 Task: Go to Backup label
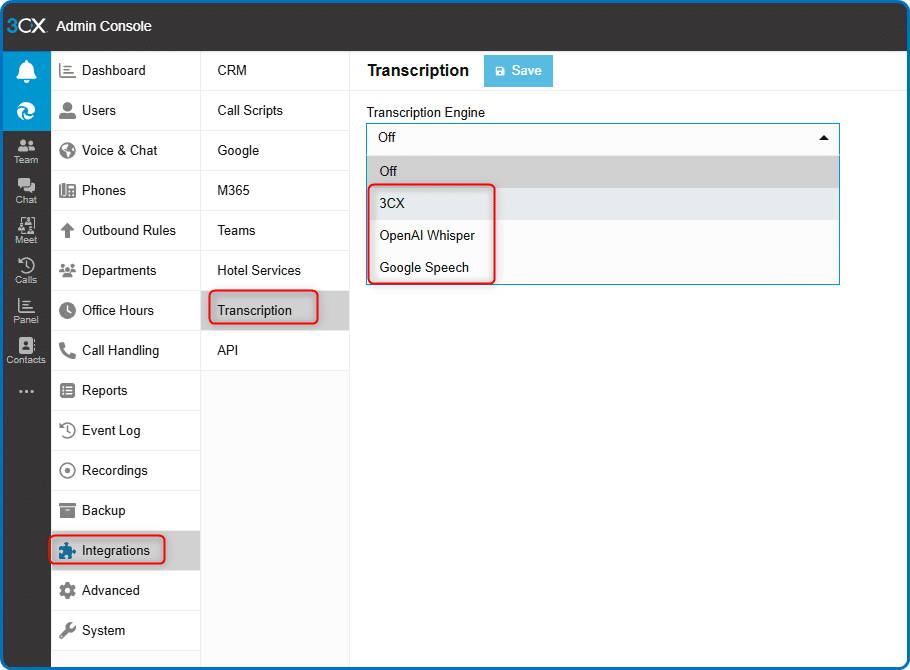tap(104, 510)
